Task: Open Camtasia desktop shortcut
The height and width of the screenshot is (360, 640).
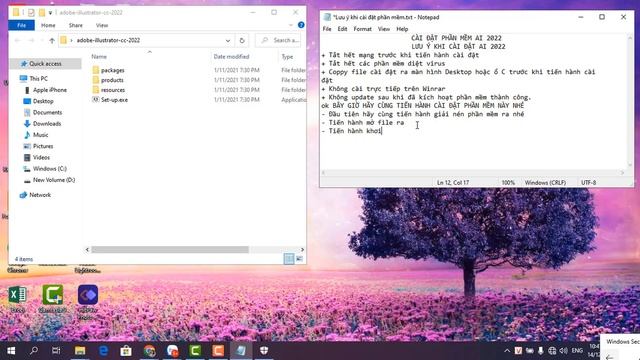Action: click(53, 299)
